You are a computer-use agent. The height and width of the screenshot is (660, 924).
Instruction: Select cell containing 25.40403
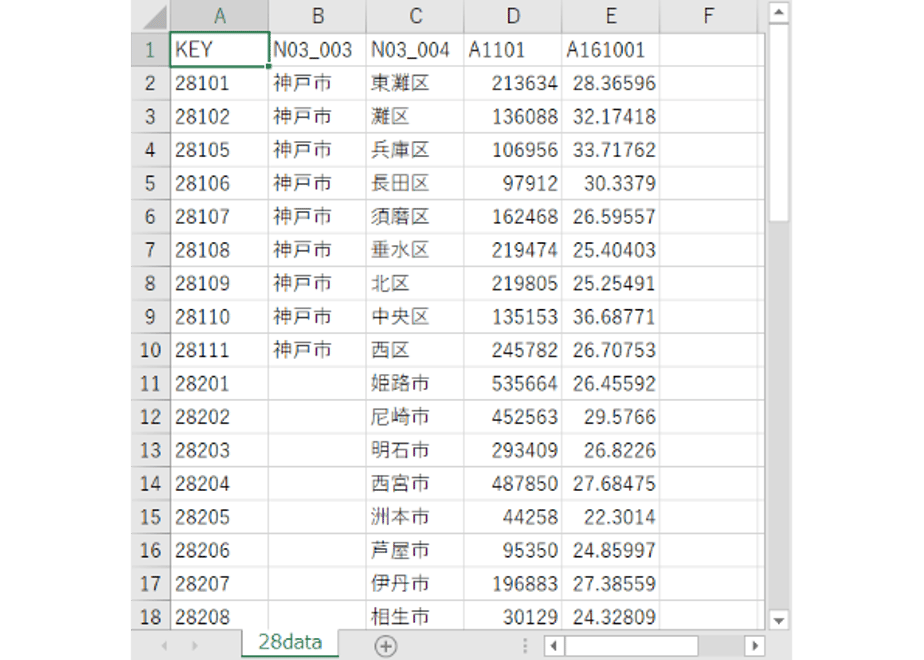tap(610, 250)
